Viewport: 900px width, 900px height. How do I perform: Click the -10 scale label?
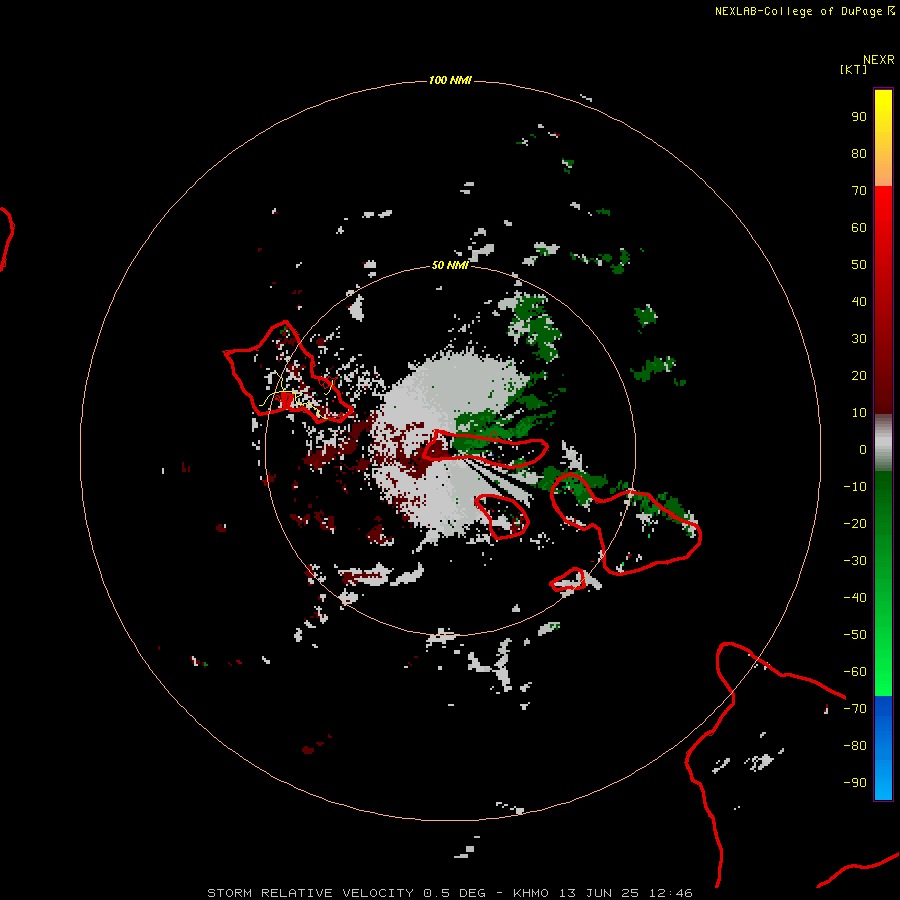[855, 487]
